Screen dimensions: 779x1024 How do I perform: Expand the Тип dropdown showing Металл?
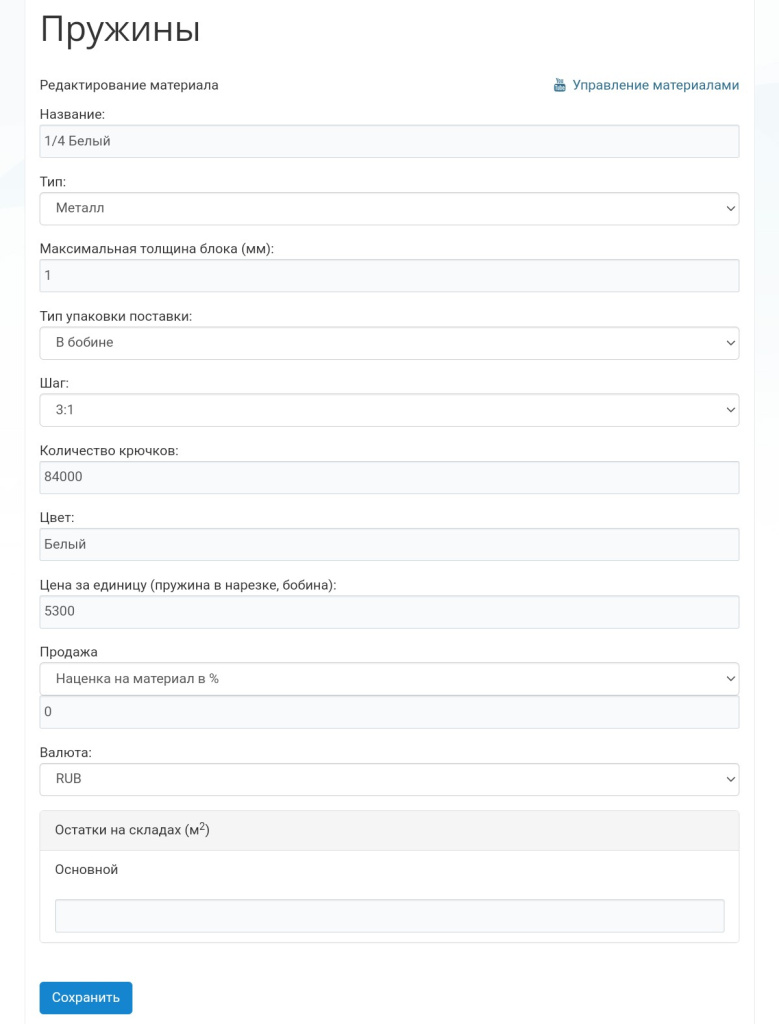coord(389,208)
